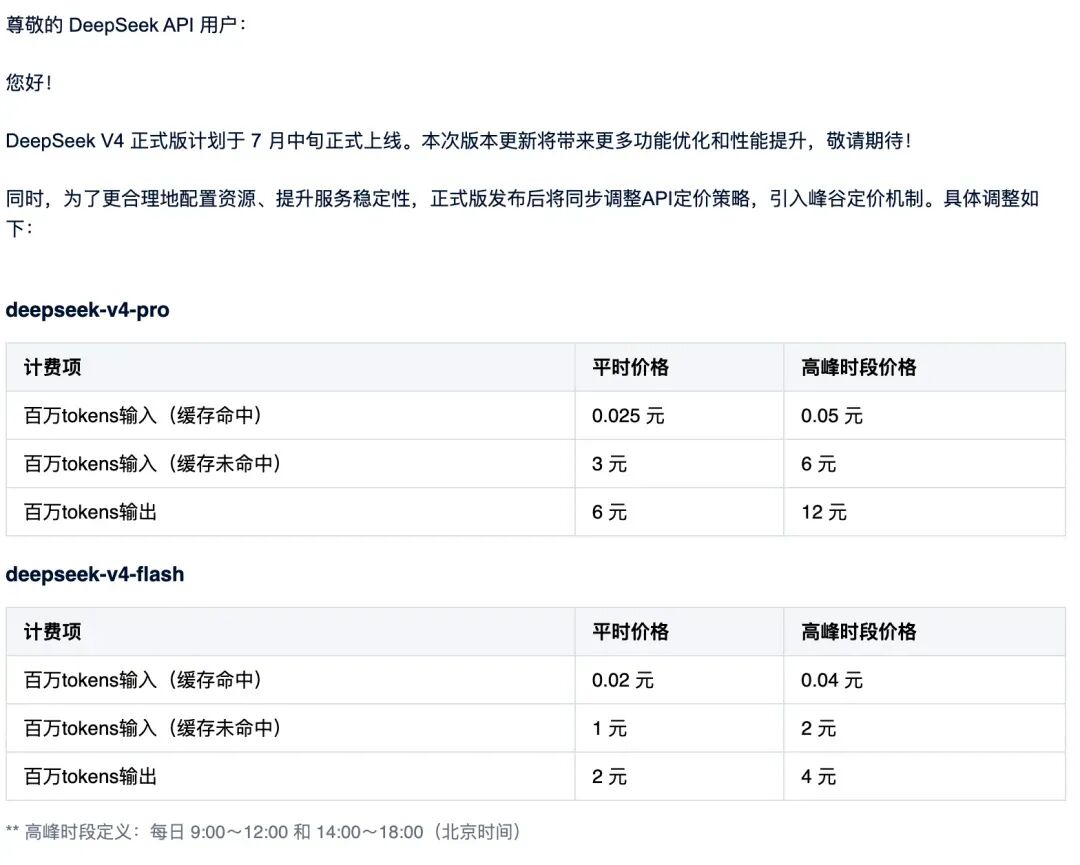The height and width of the screenshot is (865, 1080).
Task: Click the 0.02 元 flash price cell
Action: coord(623,680)
